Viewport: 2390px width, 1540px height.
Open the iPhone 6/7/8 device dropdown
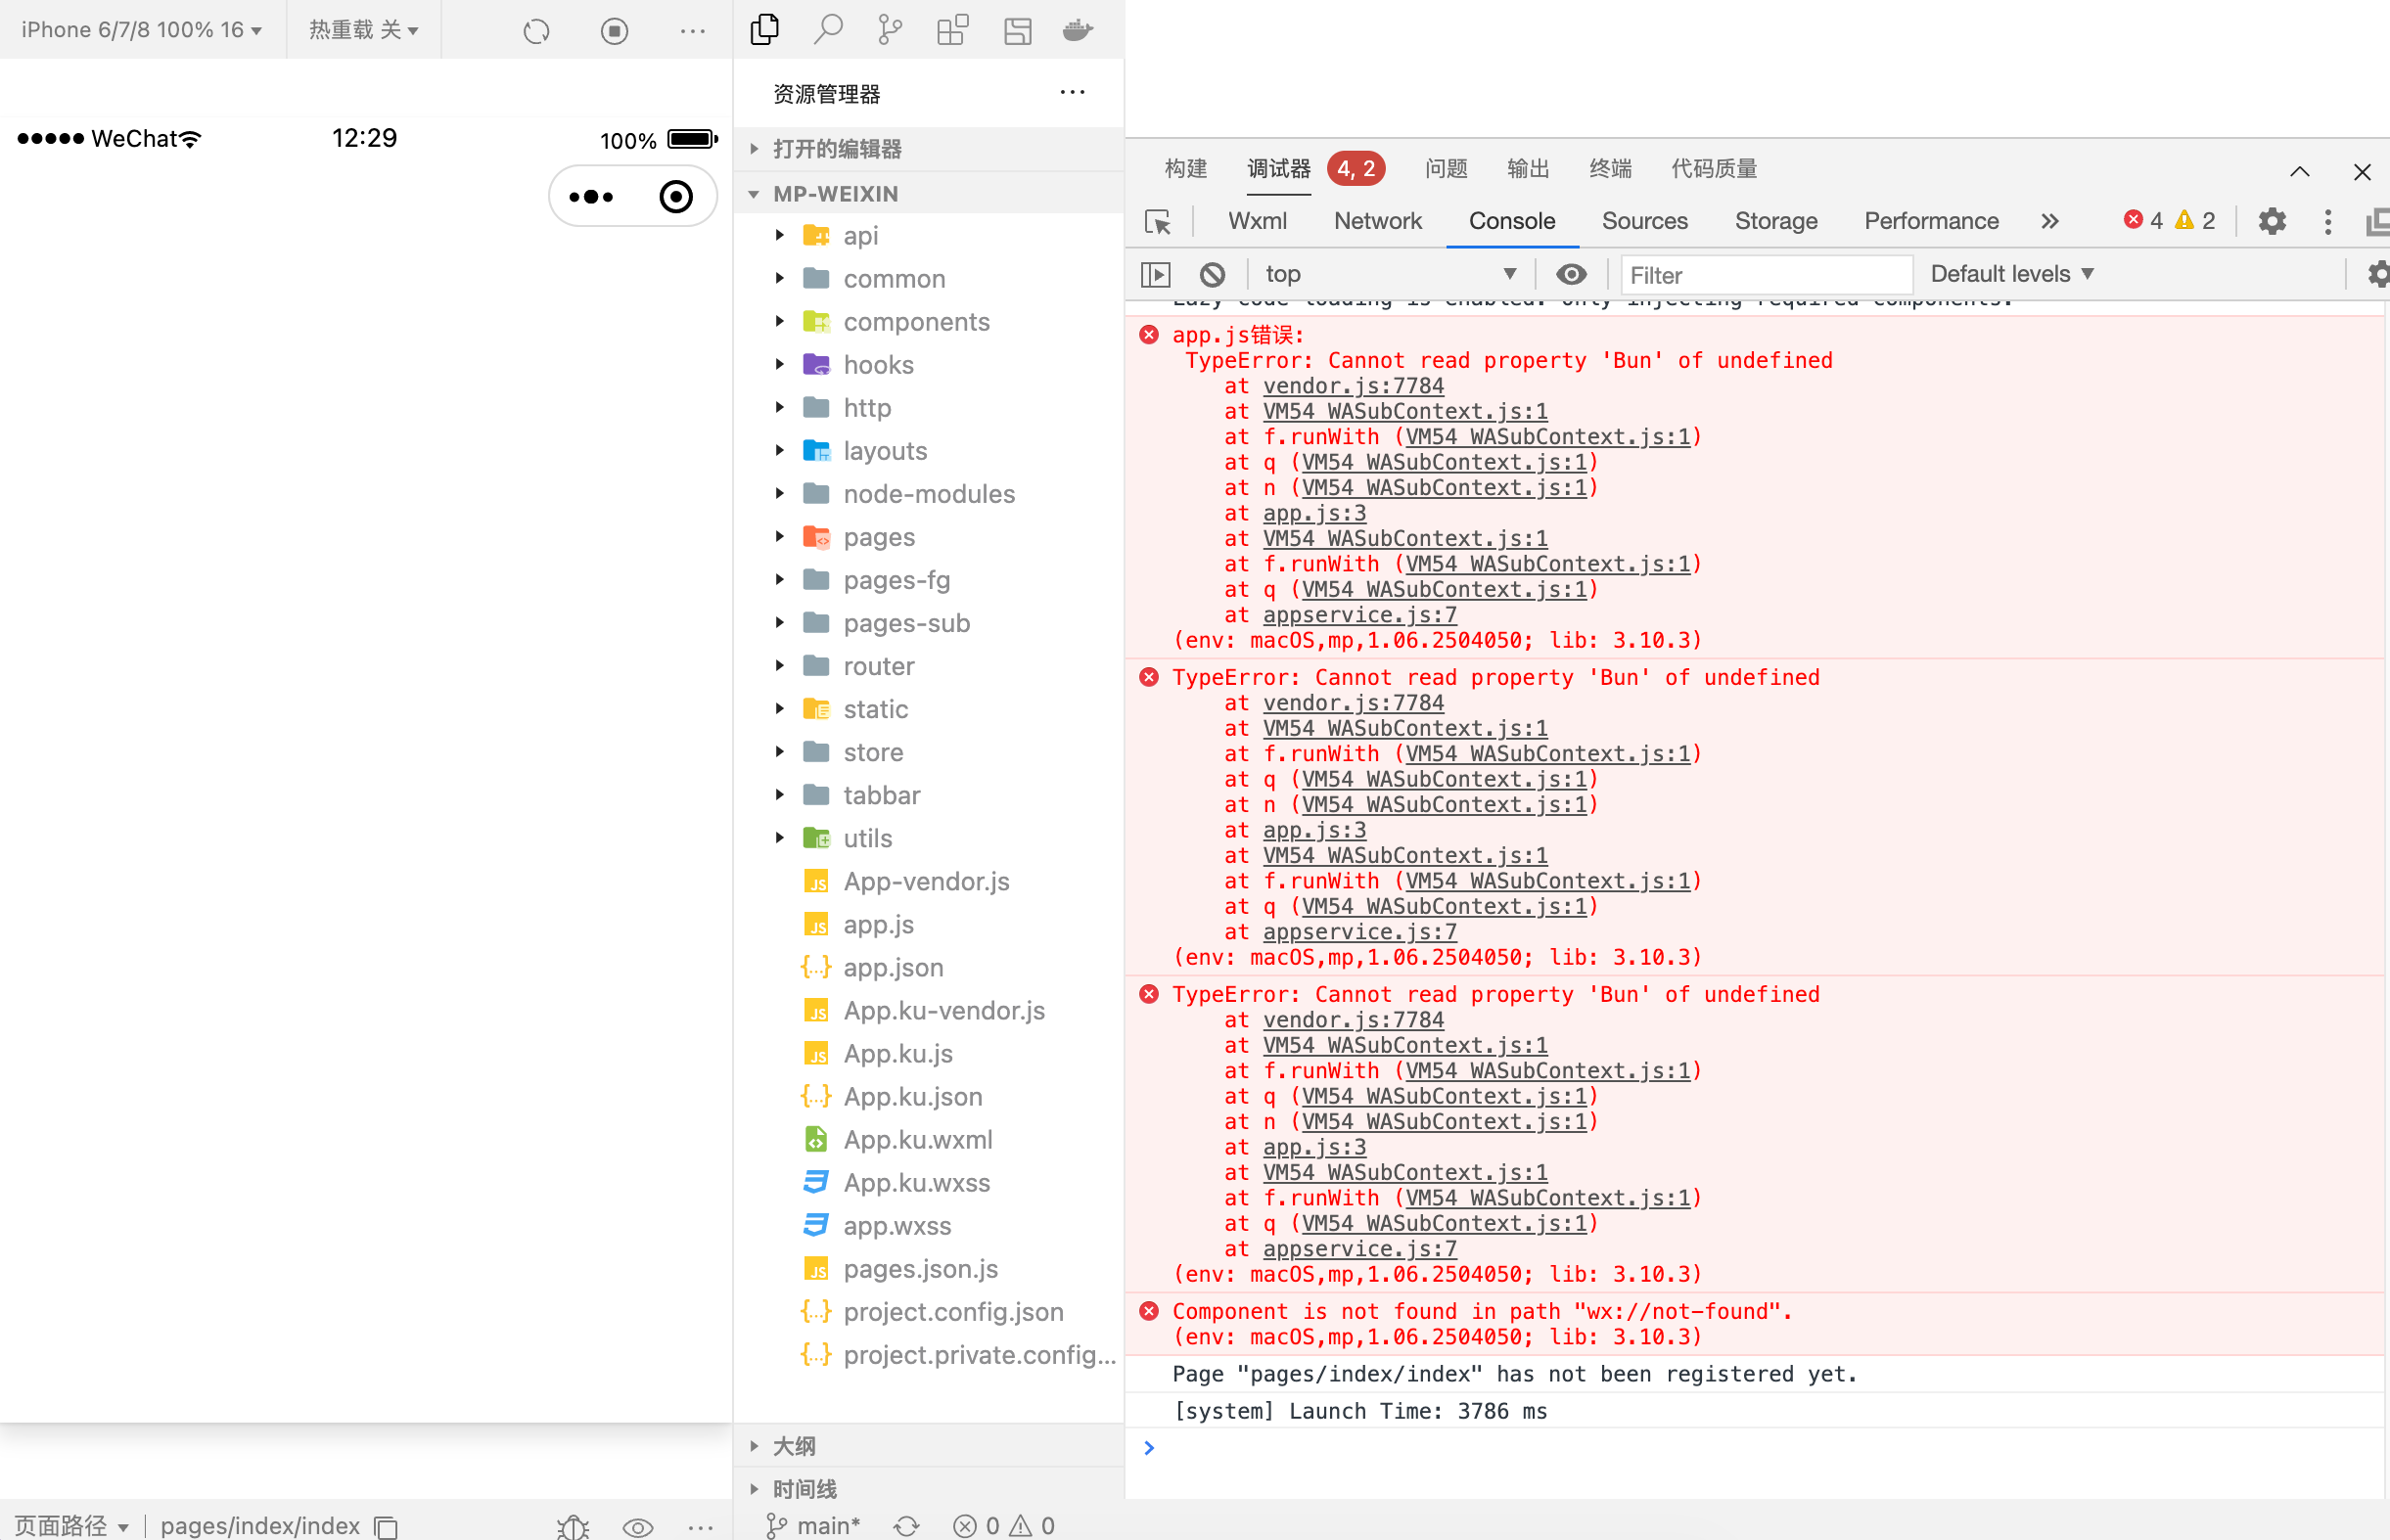click(x=142, y=30)
